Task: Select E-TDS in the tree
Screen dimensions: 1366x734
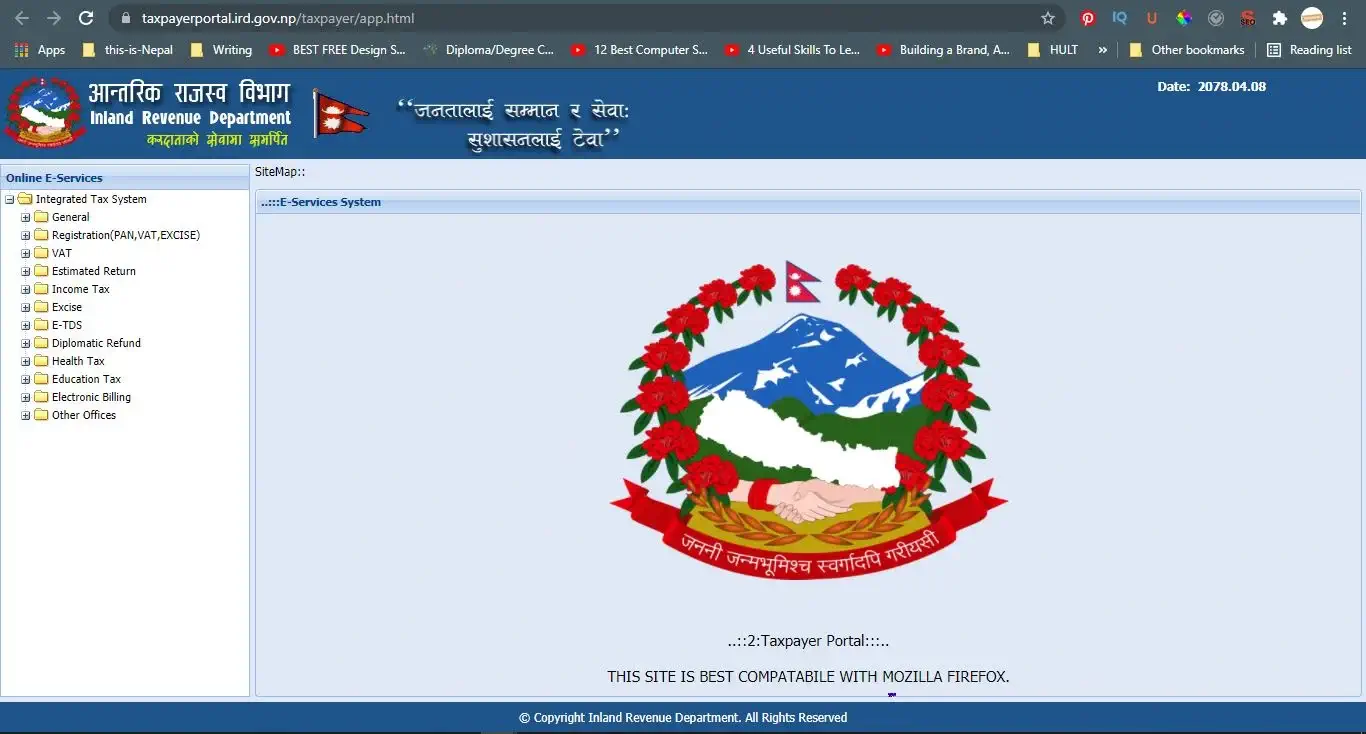Action: (67, 325)
